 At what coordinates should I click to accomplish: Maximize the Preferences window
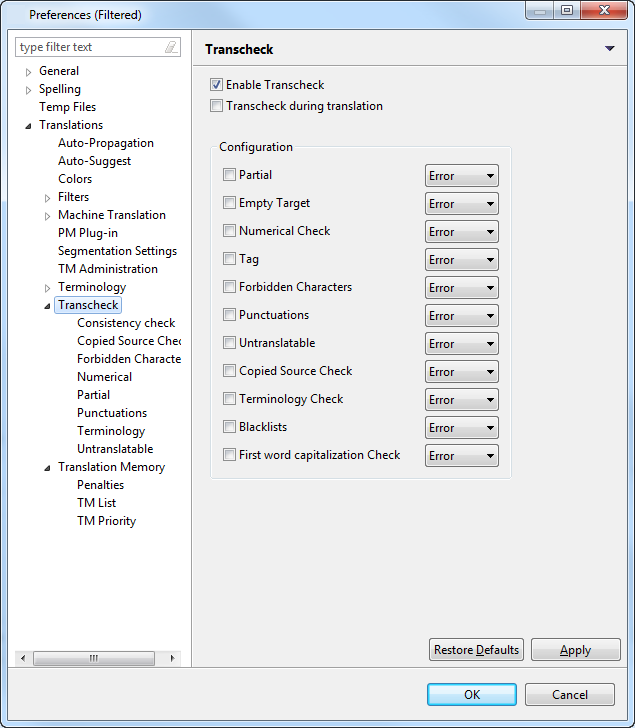click(567, 10)
